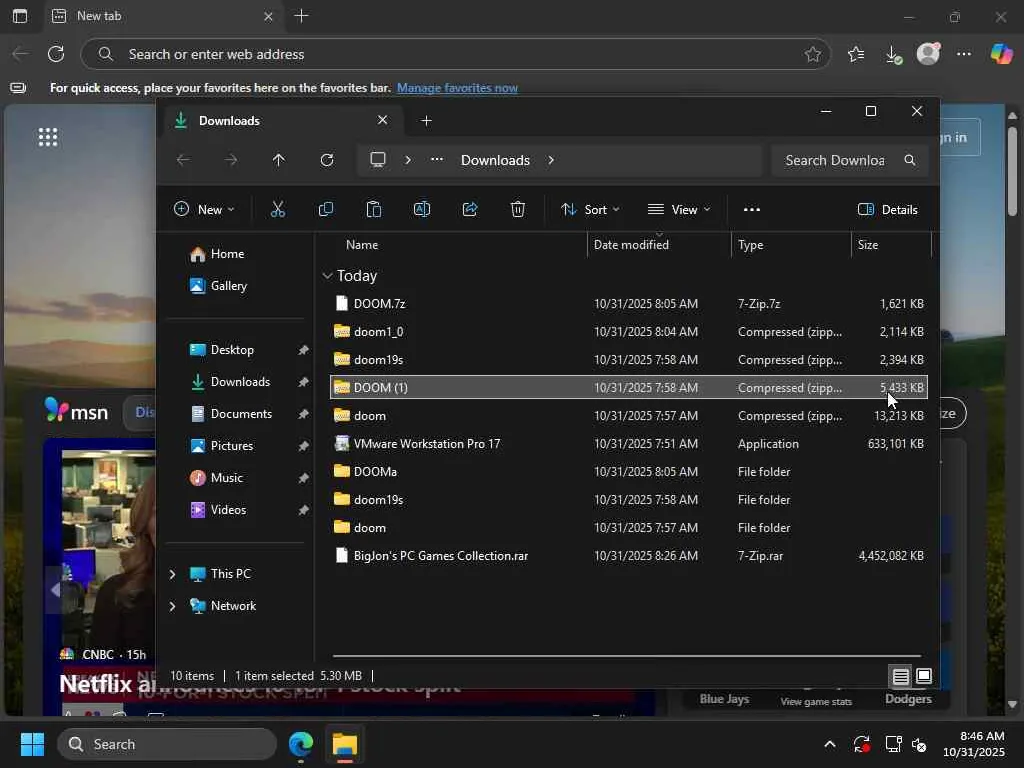The height and width of the screenshot is (768, 1024).
Task: Expand Network in navigation pane
Action: [x=172, y=606]
